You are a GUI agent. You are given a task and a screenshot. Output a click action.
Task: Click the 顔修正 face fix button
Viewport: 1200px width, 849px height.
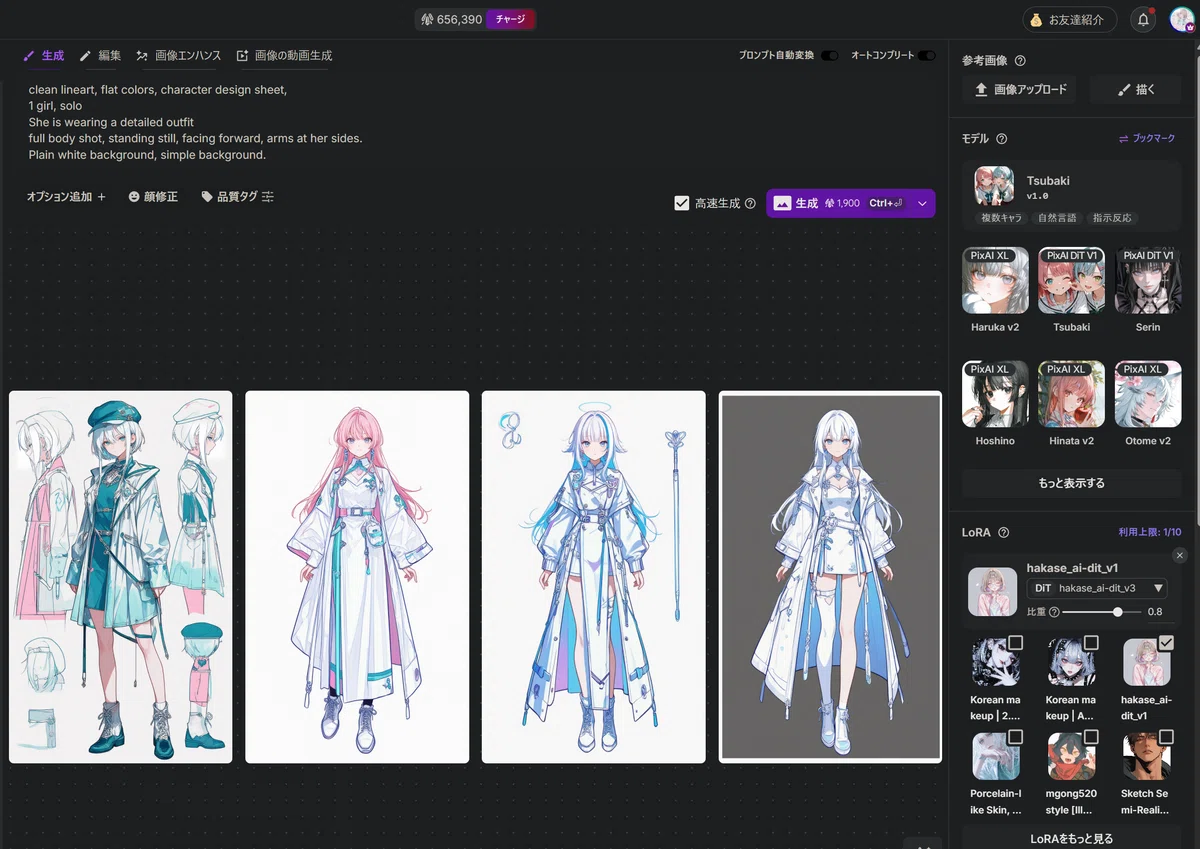click(153, 197)
